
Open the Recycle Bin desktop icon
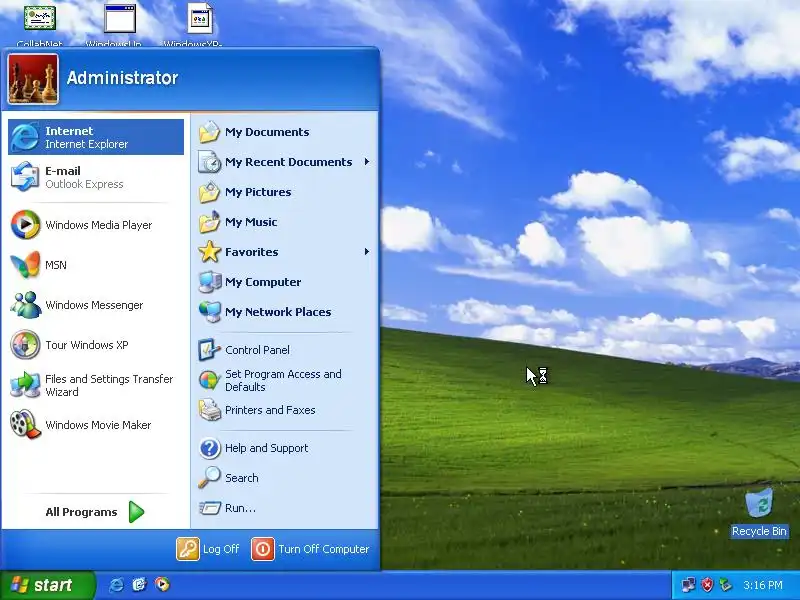759,512
